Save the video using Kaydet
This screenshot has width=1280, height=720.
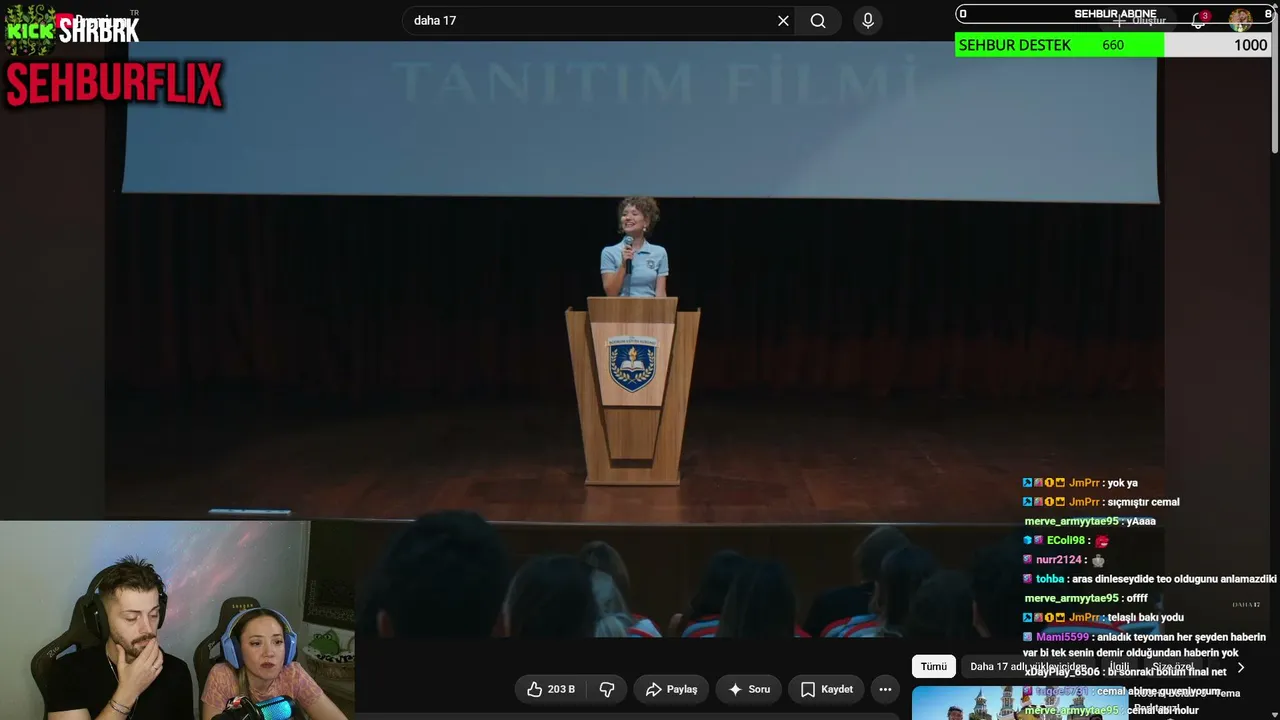coord(826,689)
